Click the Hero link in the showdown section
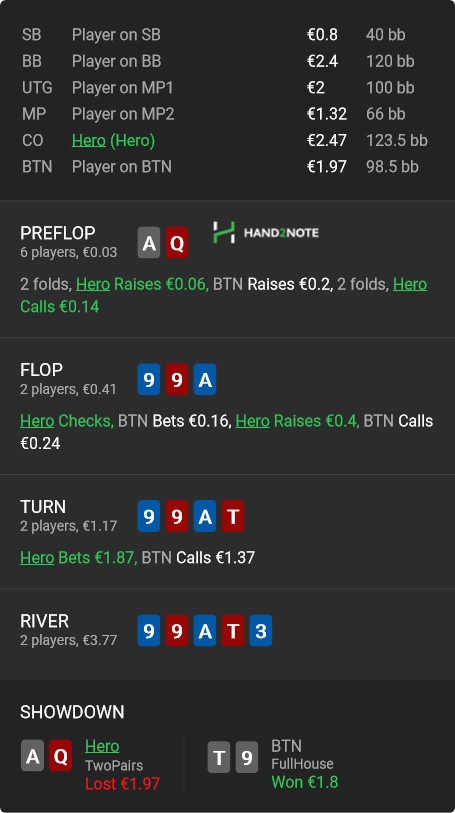 (102, 746)
